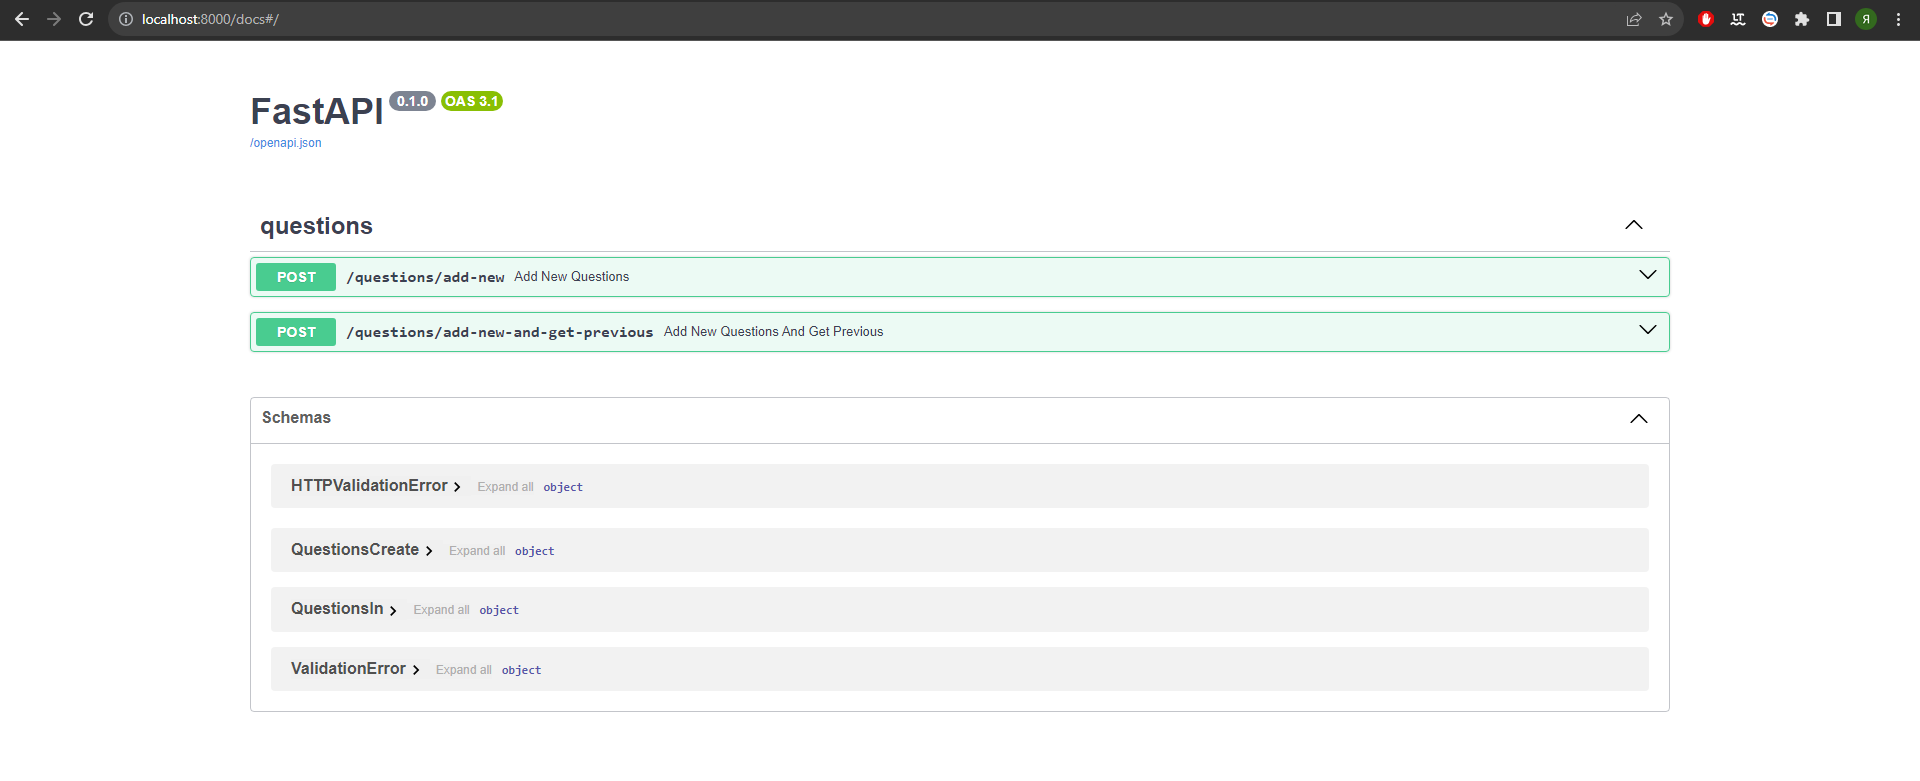
Task: Click Expand all for QuestionsIn
Action: click(441, 610)
